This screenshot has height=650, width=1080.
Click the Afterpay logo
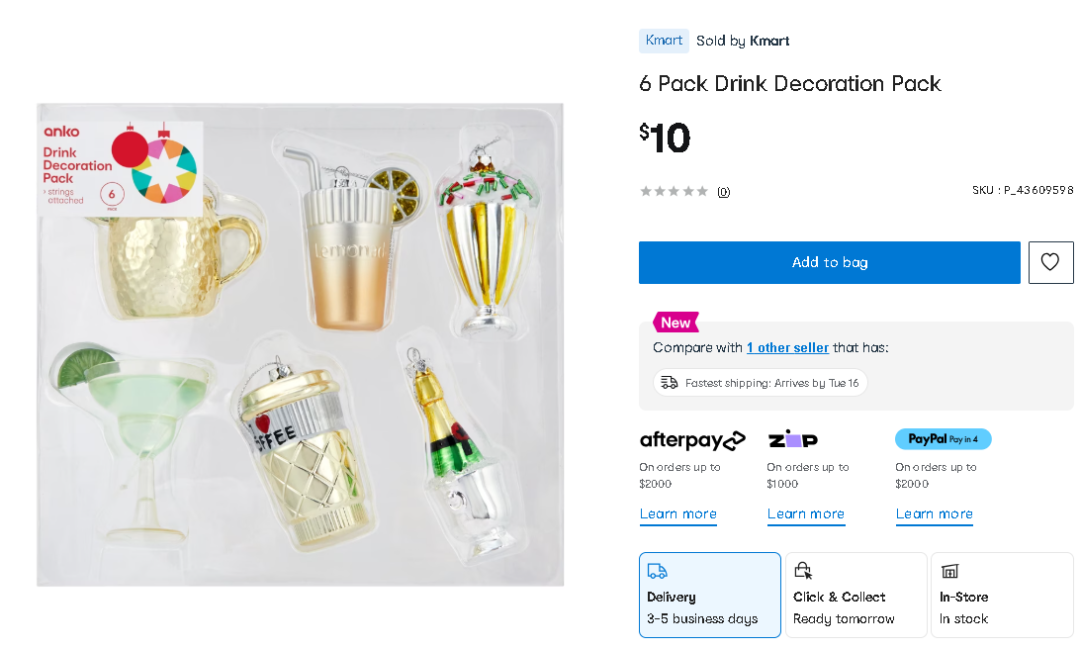pos(692,440)
